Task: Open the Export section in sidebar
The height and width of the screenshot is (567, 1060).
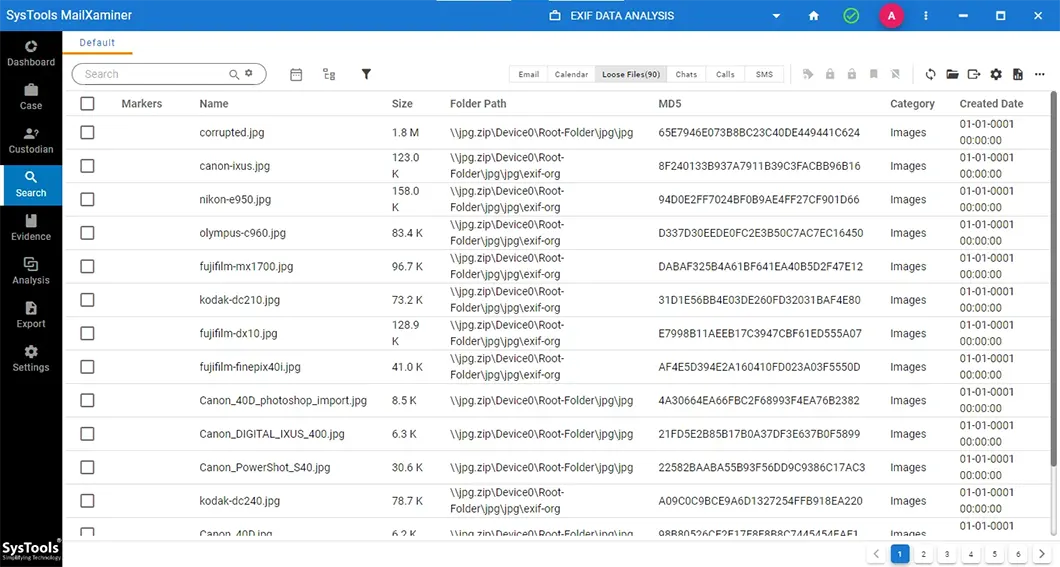Action: click(30, 315)
